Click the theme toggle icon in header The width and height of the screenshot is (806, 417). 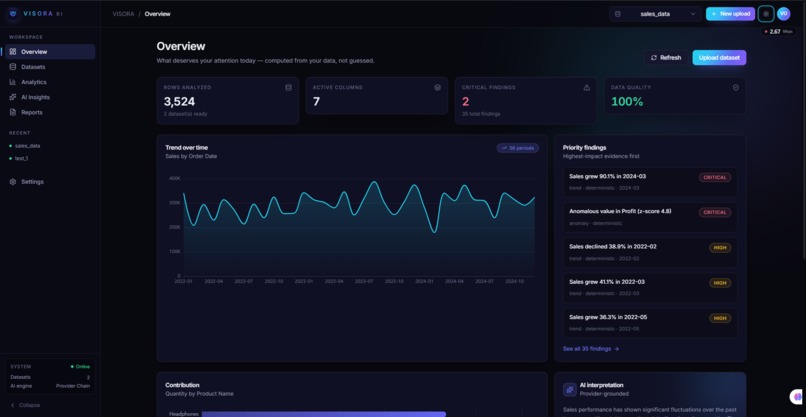(766, 14)
